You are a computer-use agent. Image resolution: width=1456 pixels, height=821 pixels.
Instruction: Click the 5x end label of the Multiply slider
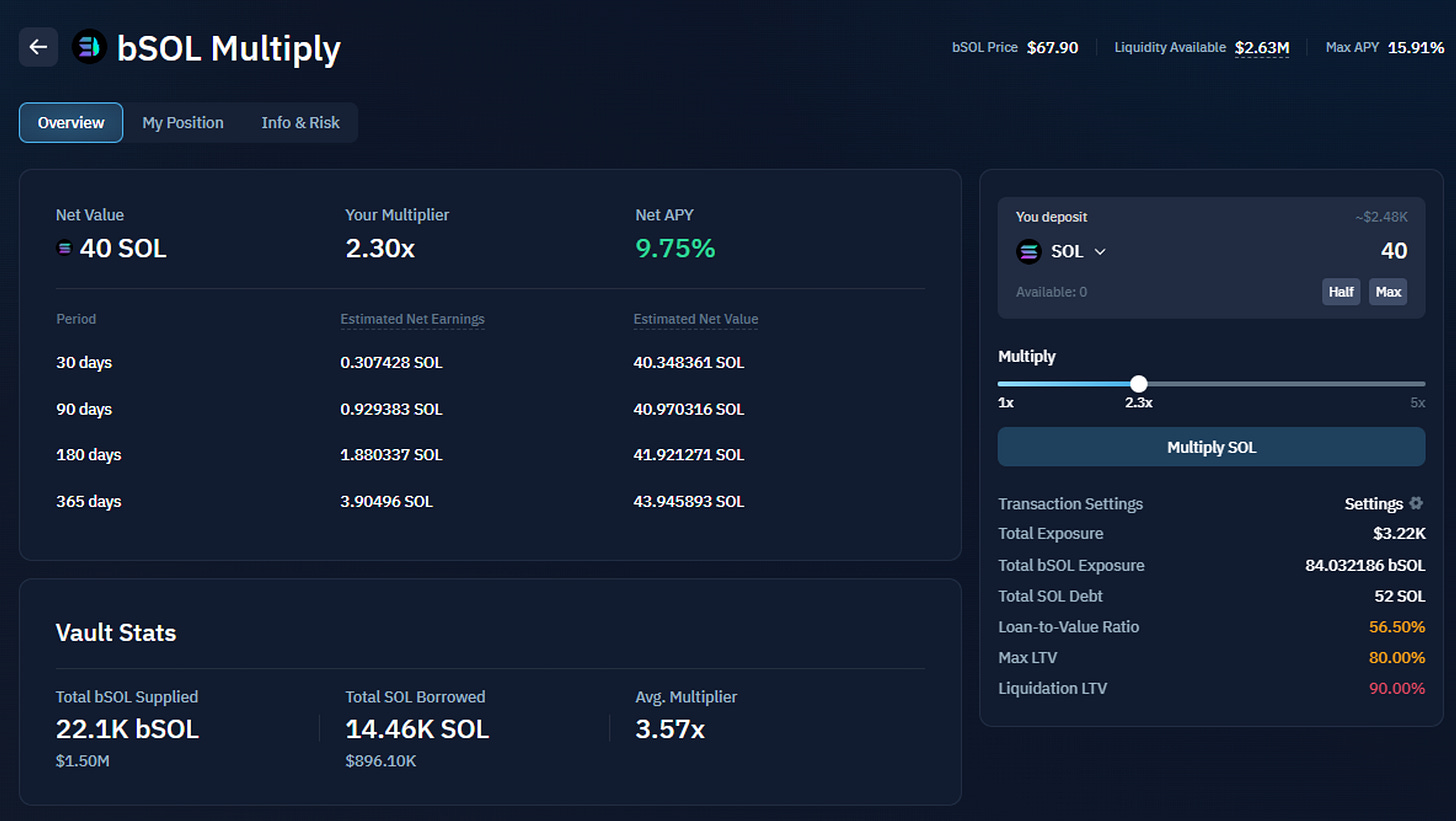tap(1417, 402)
